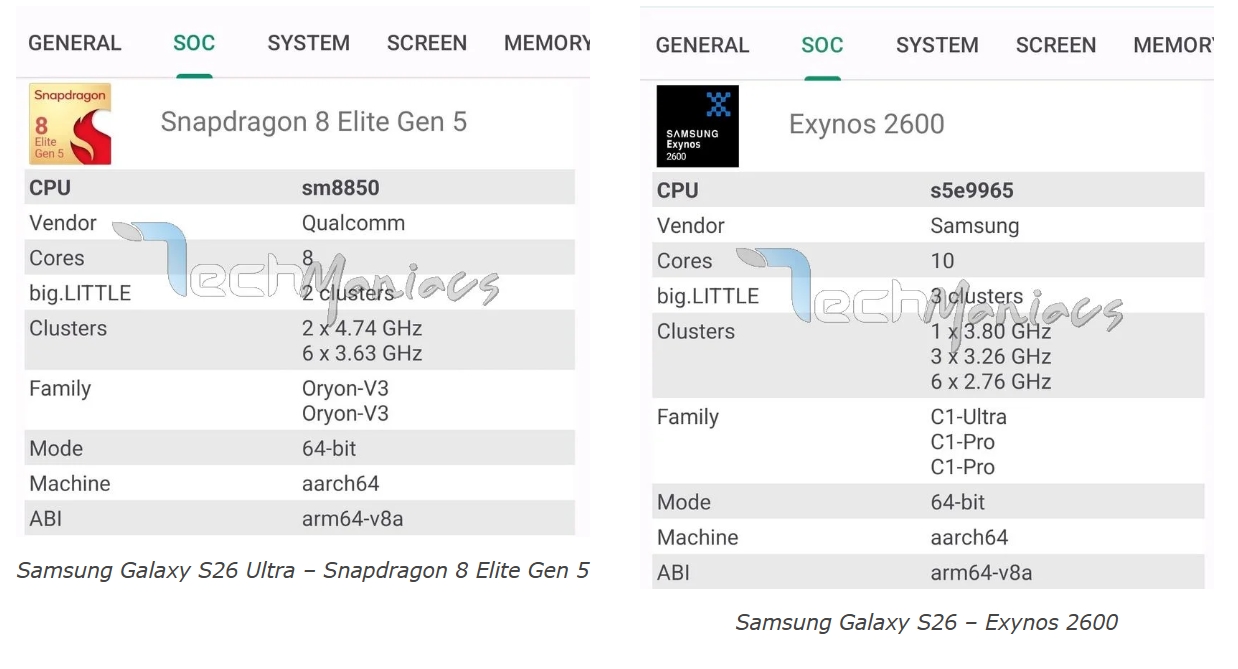Open the GENERAL tab in the Exynos panel
Image resolution: width=1238 pixels, height=669 pixels.
(702, 45)
